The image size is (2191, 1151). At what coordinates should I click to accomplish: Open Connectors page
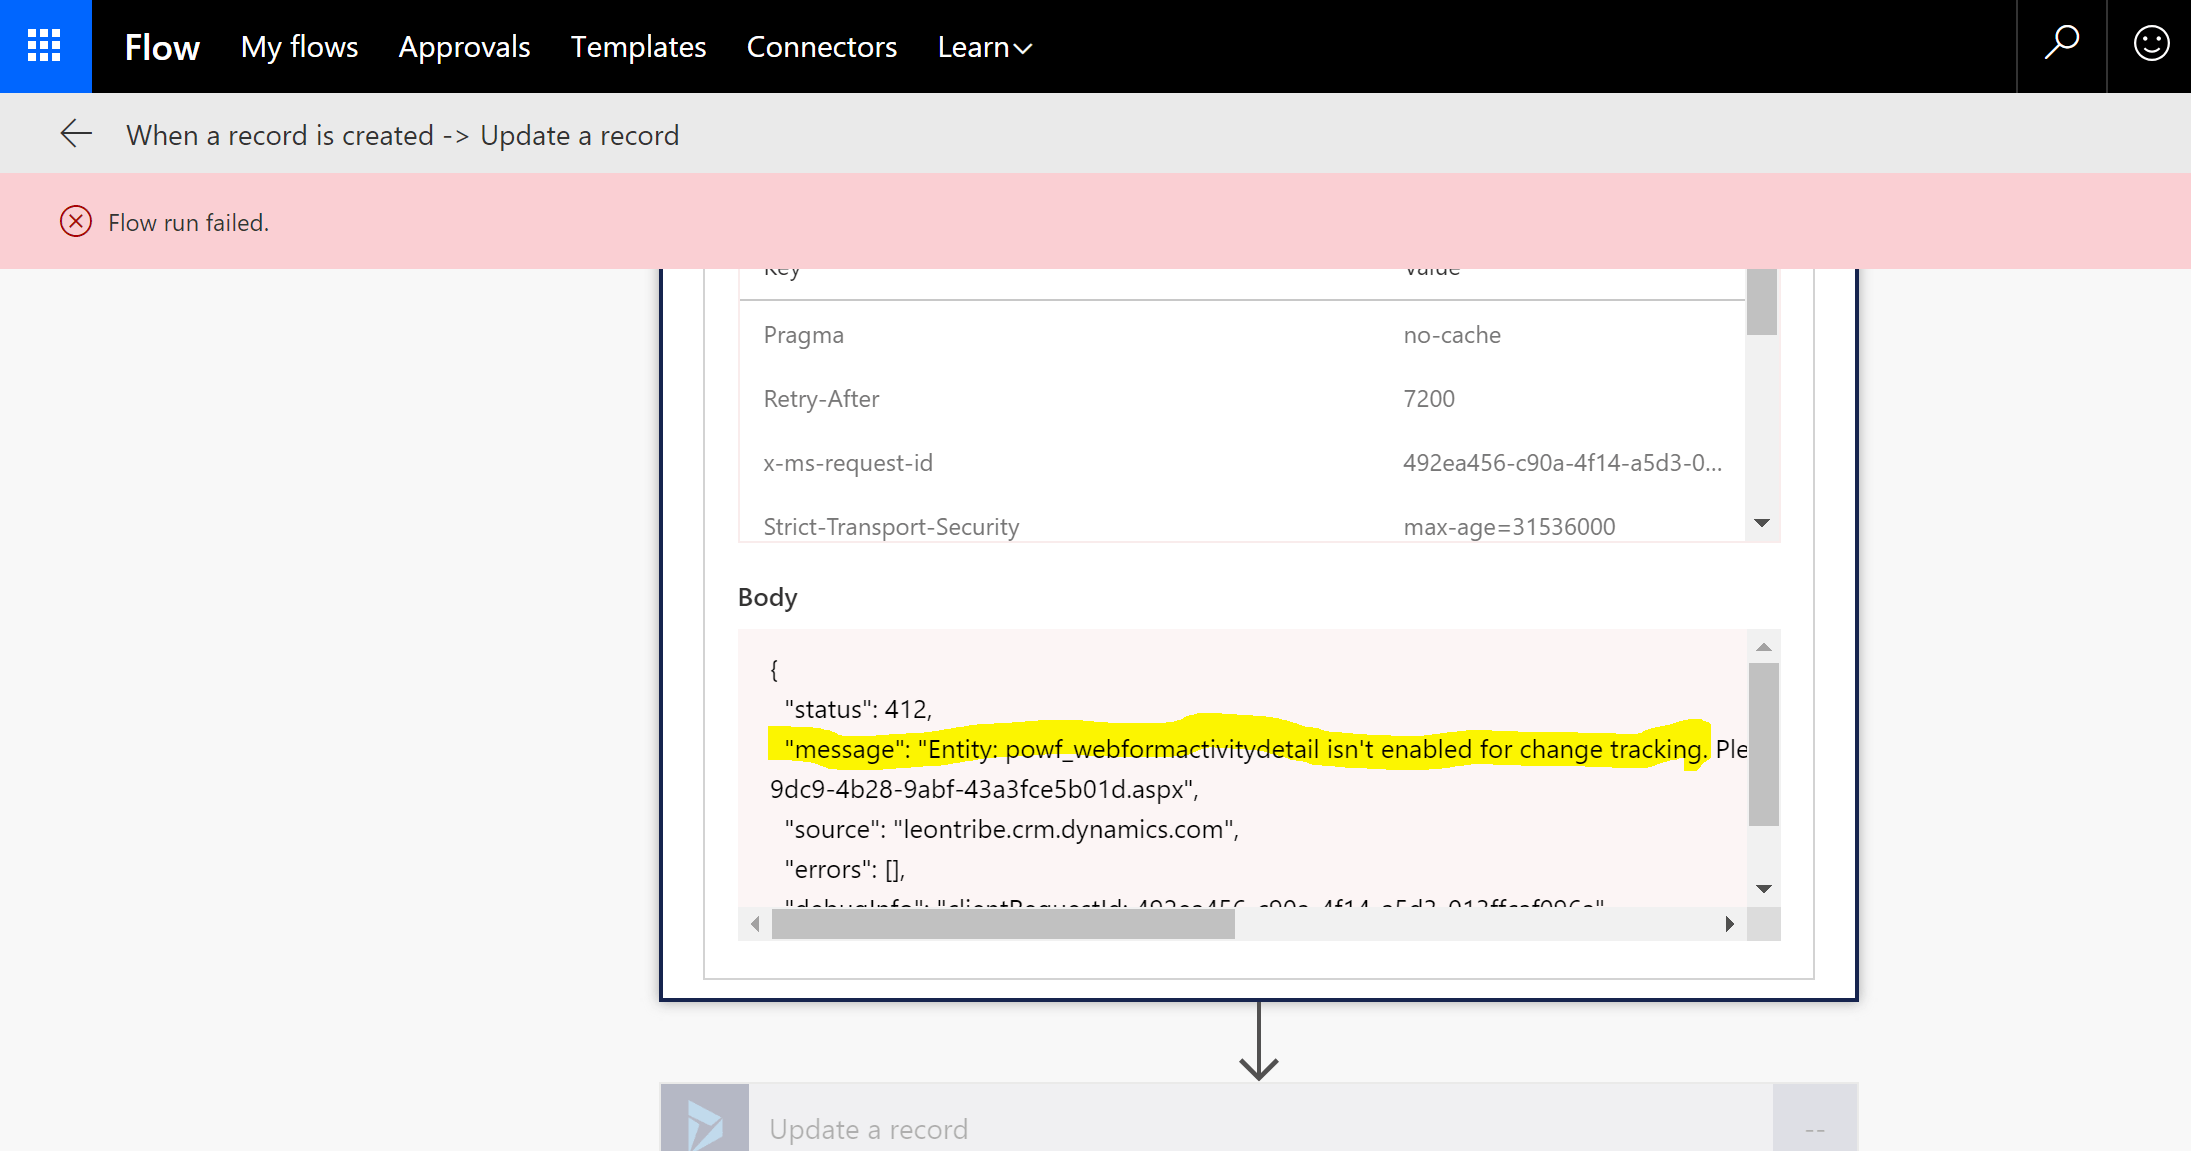(x=821, y=47)
